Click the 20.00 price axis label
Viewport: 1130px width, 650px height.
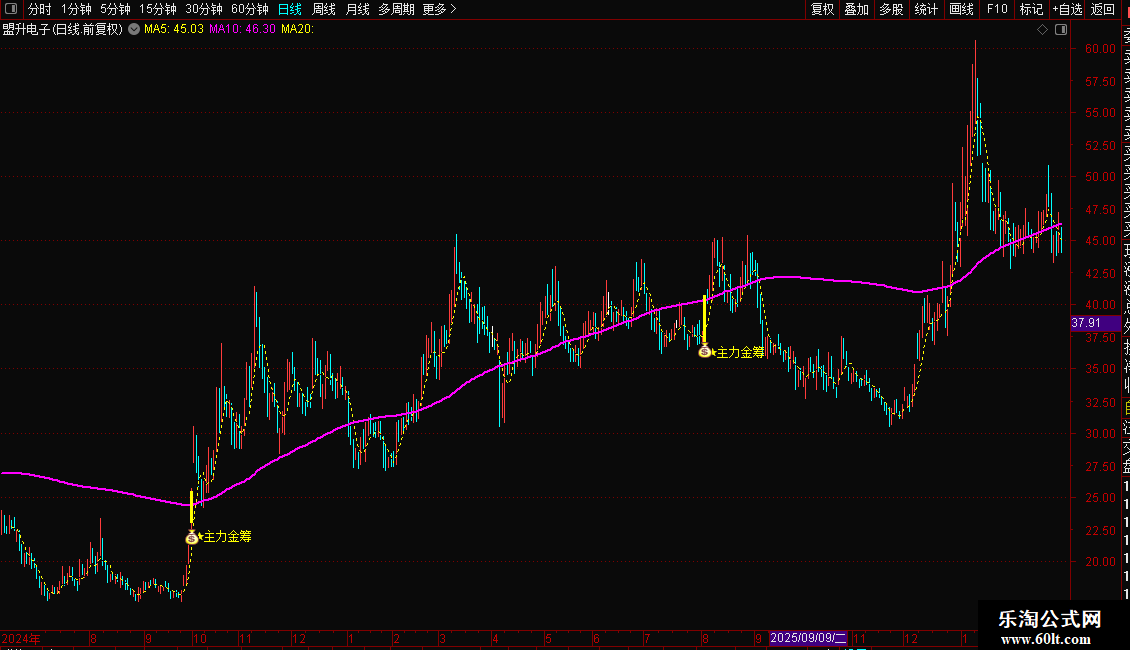(x=1100, y=562)
